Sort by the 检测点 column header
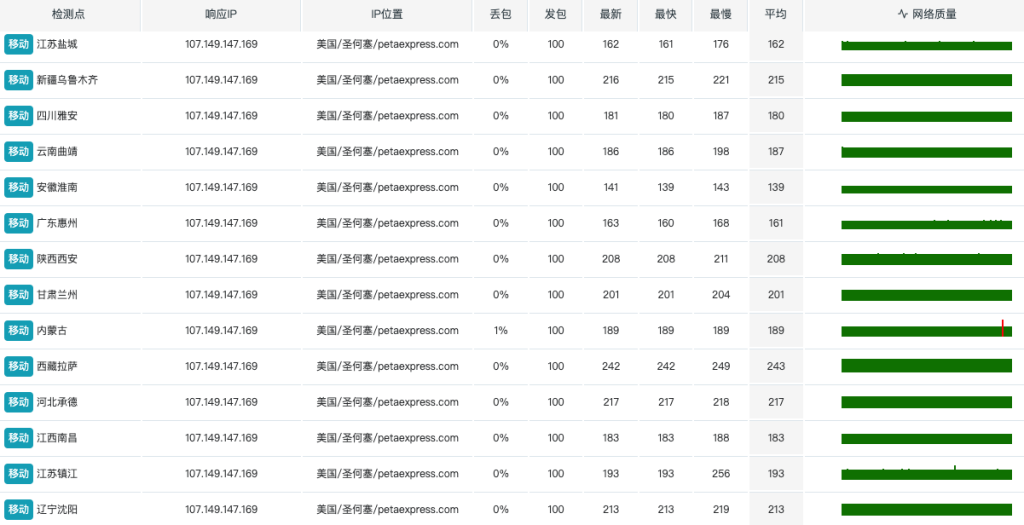 (x=68, y=15)
